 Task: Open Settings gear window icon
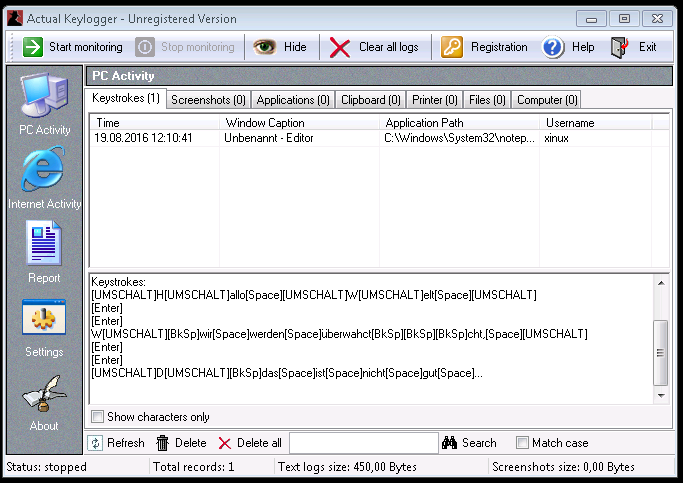[x=44, y=317]
